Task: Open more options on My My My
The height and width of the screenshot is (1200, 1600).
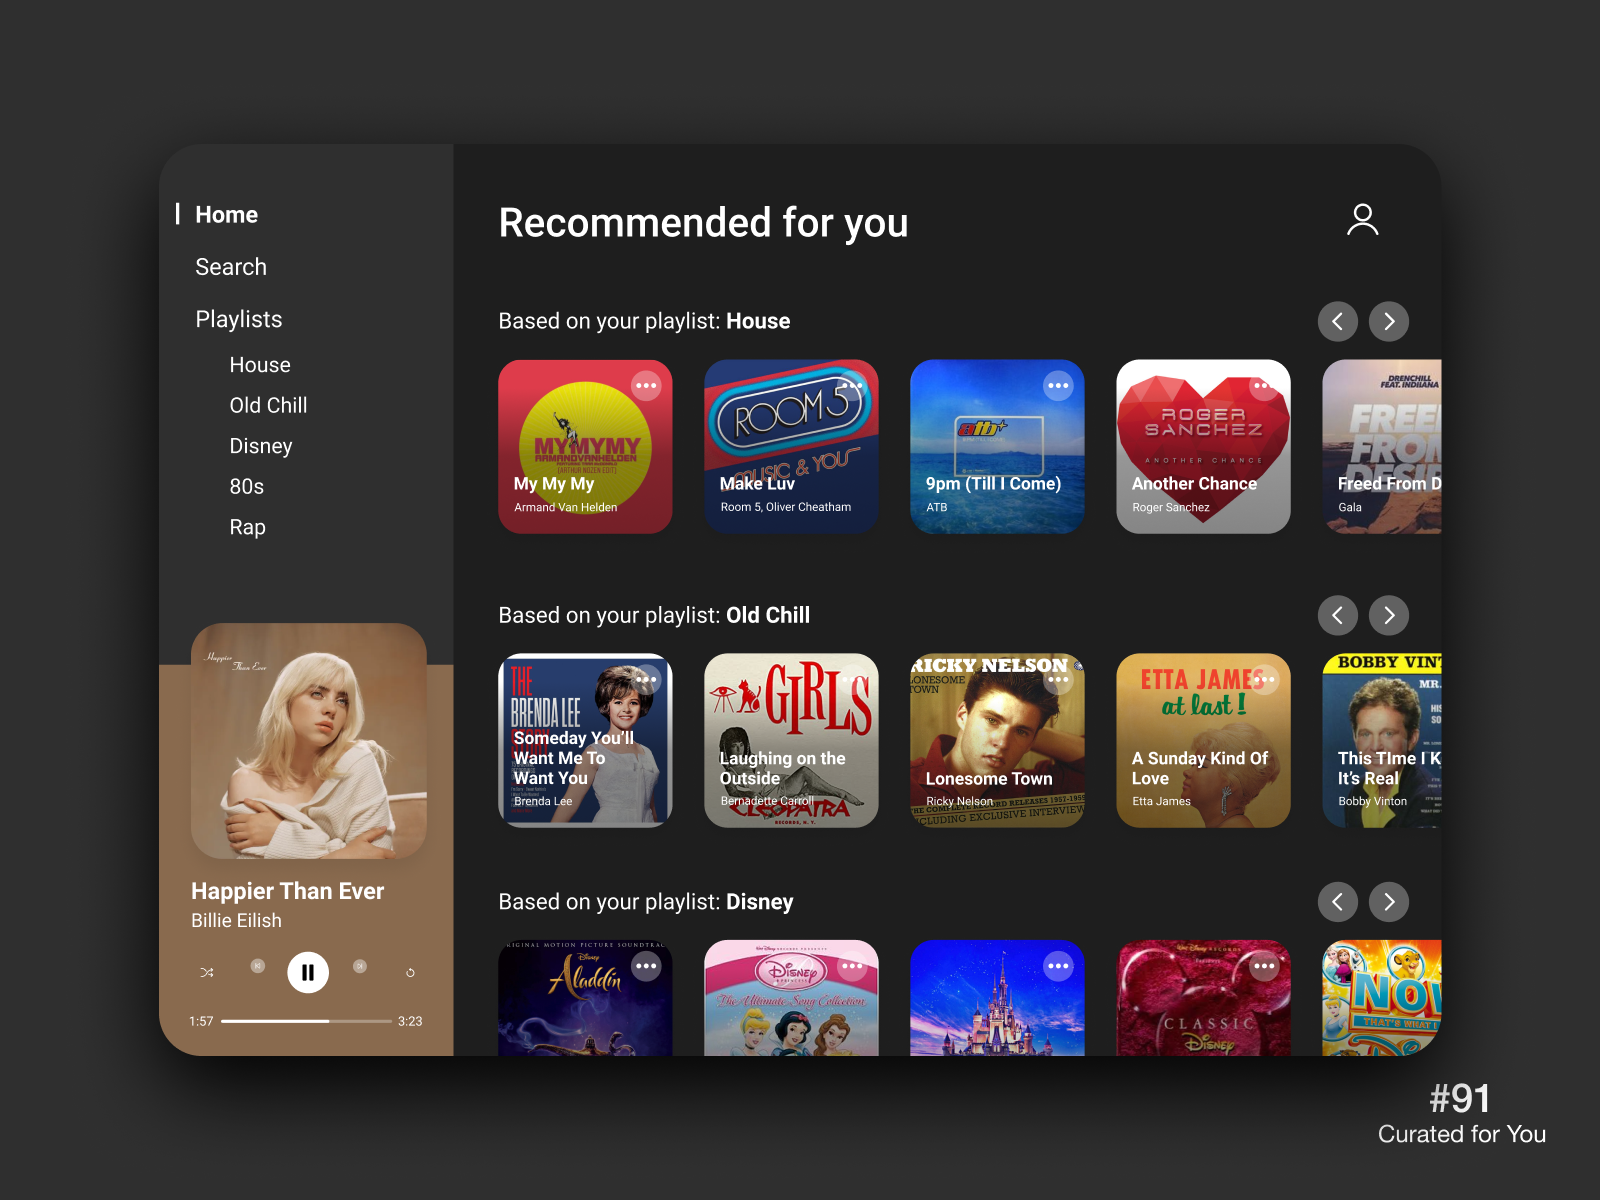Action: point(646,386)
